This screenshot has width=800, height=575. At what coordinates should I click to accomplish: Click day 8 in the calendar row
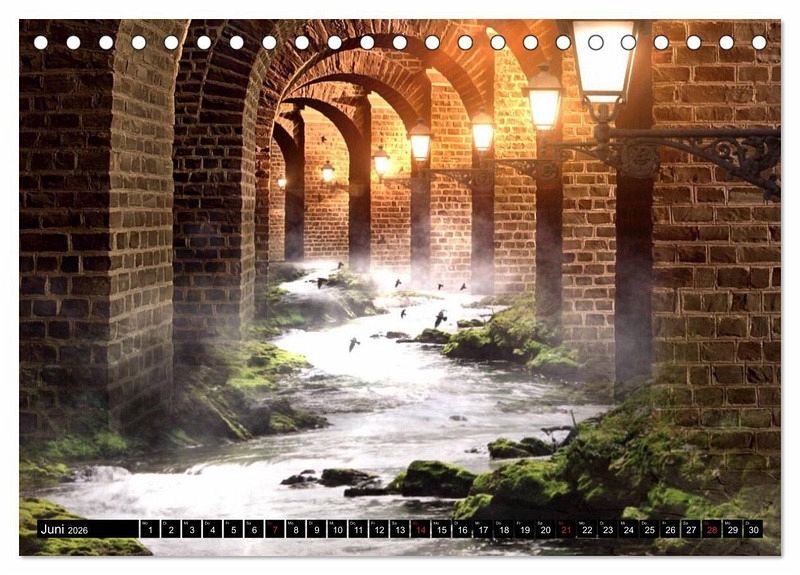click(x=296, y=529)
